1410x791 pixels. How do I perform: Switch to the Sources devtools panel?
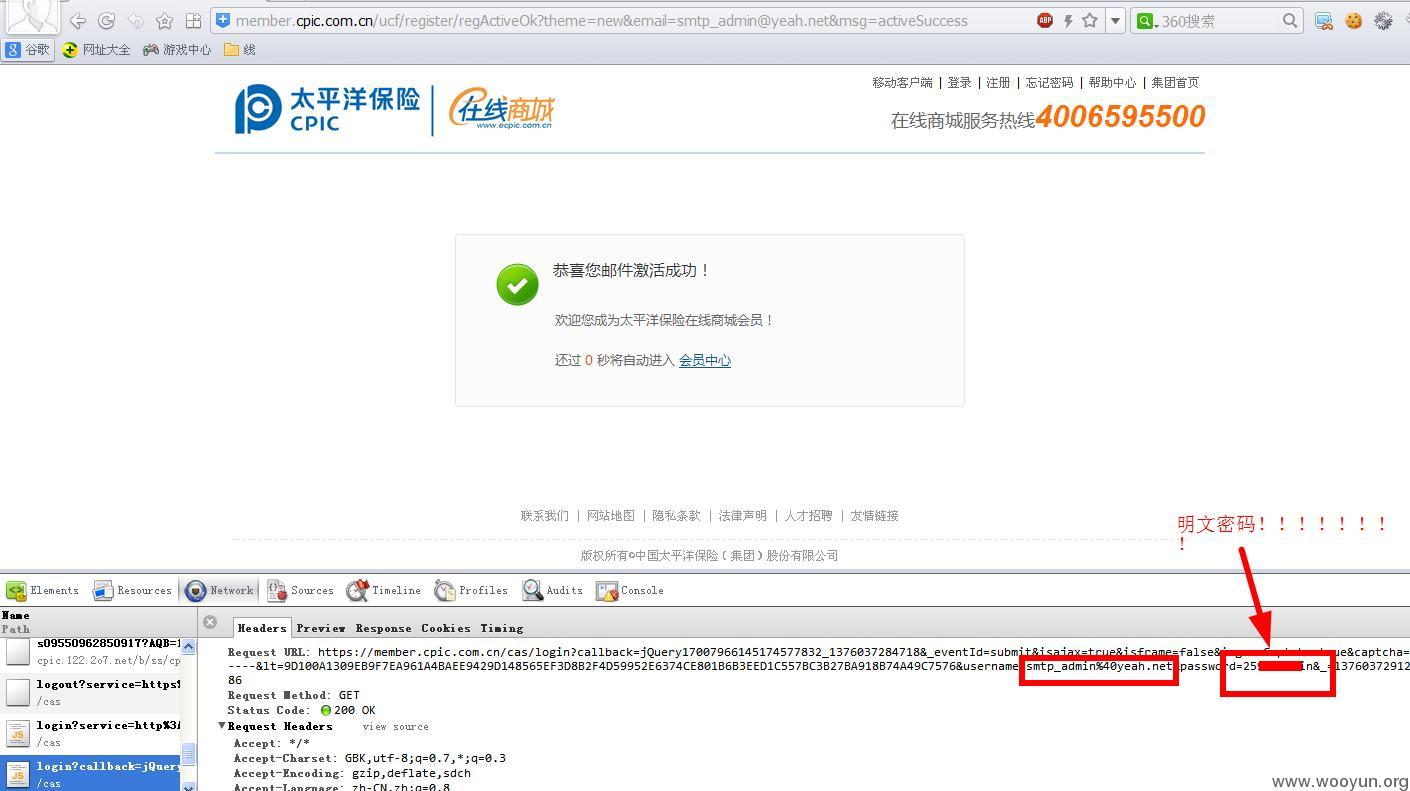point(300,590)
